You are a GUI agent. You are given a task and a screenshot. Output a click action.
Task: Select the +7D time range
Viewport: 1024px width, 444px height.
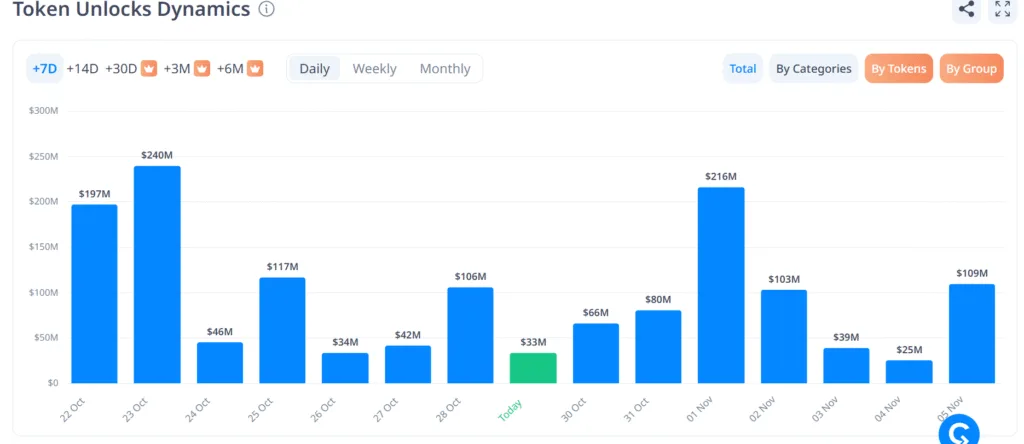coord(44,69)
